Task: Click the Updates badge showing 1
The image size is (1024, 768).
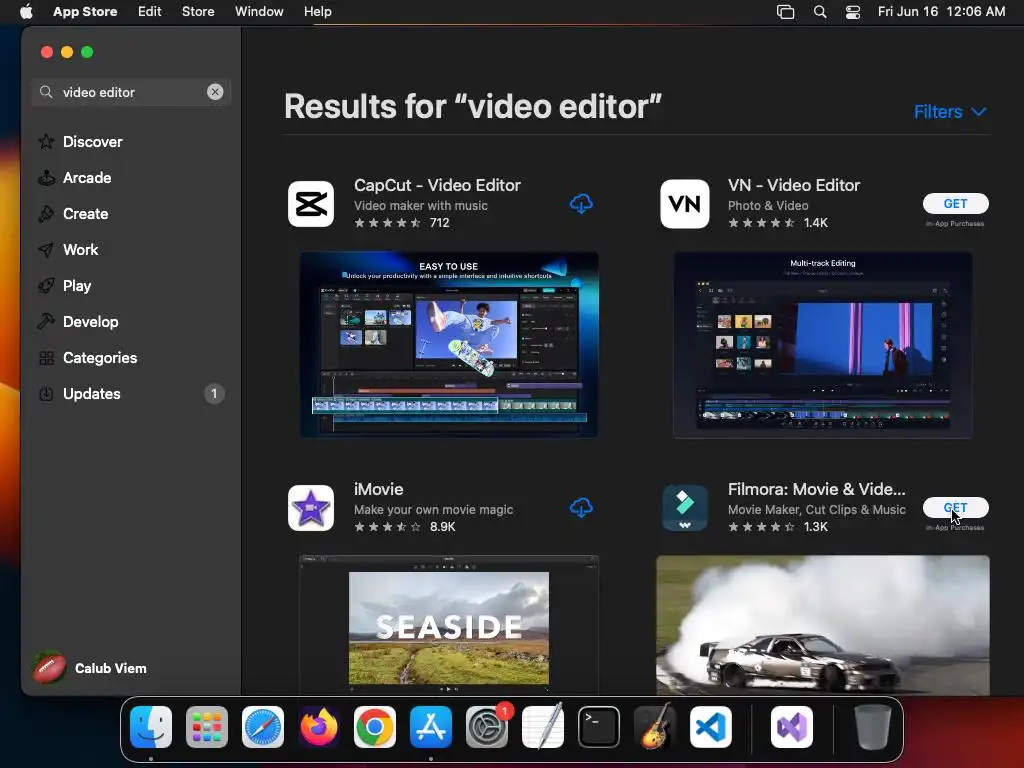Action: click(214, 394)
